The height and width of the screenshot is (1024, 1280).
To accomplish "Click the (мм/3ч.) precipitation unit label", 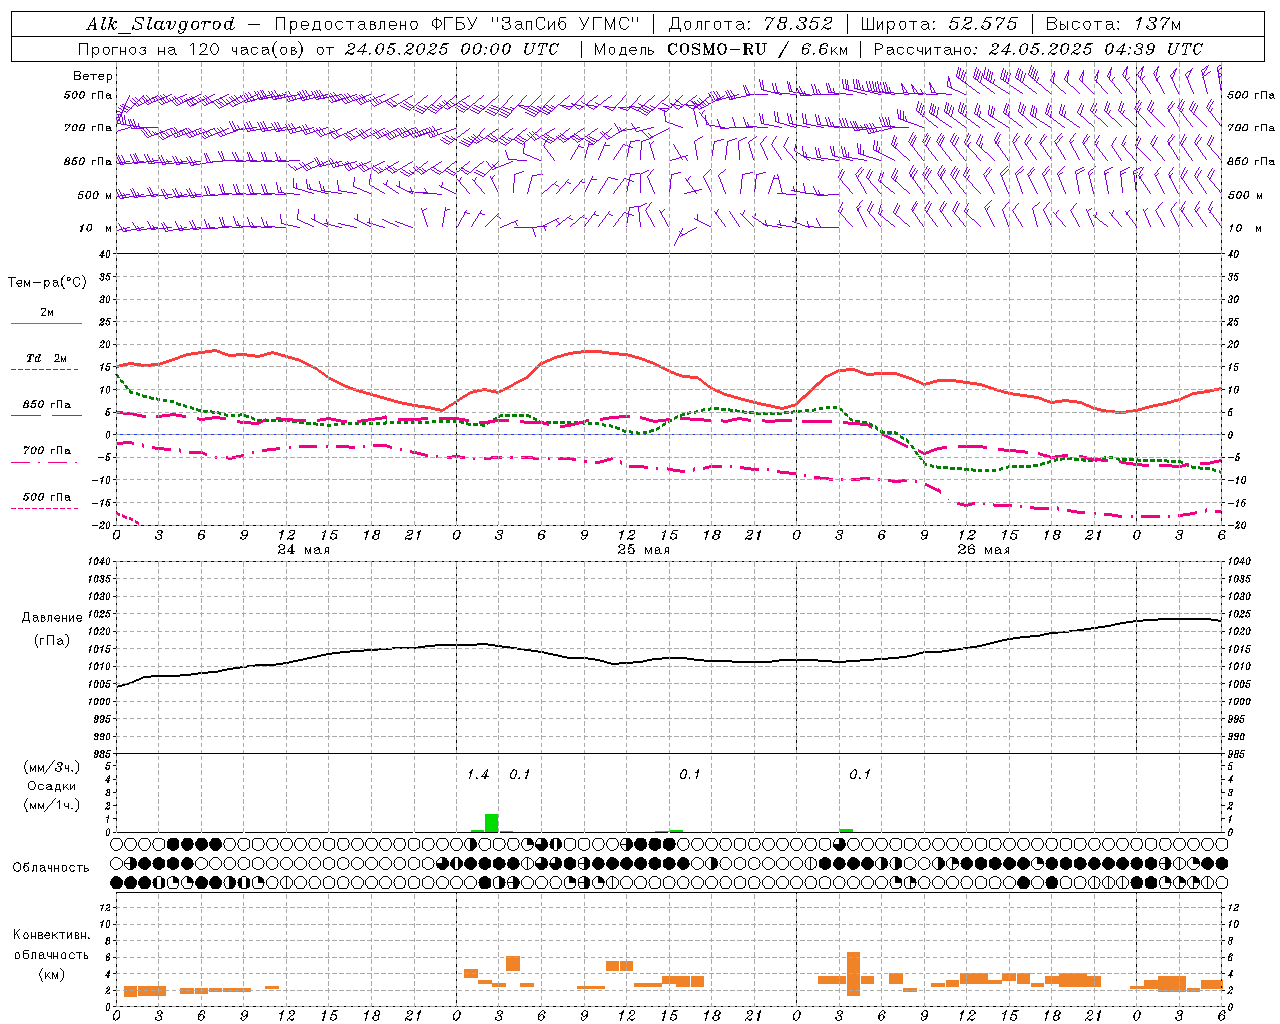I will (52, 767).
